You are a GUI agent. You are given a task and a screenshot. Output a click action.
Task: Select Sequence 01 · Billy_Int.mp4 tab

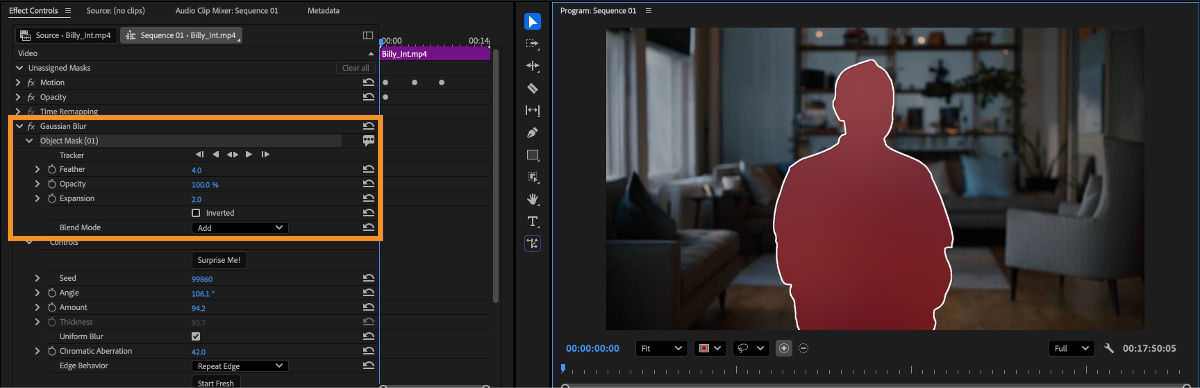[x=181, y=35]
